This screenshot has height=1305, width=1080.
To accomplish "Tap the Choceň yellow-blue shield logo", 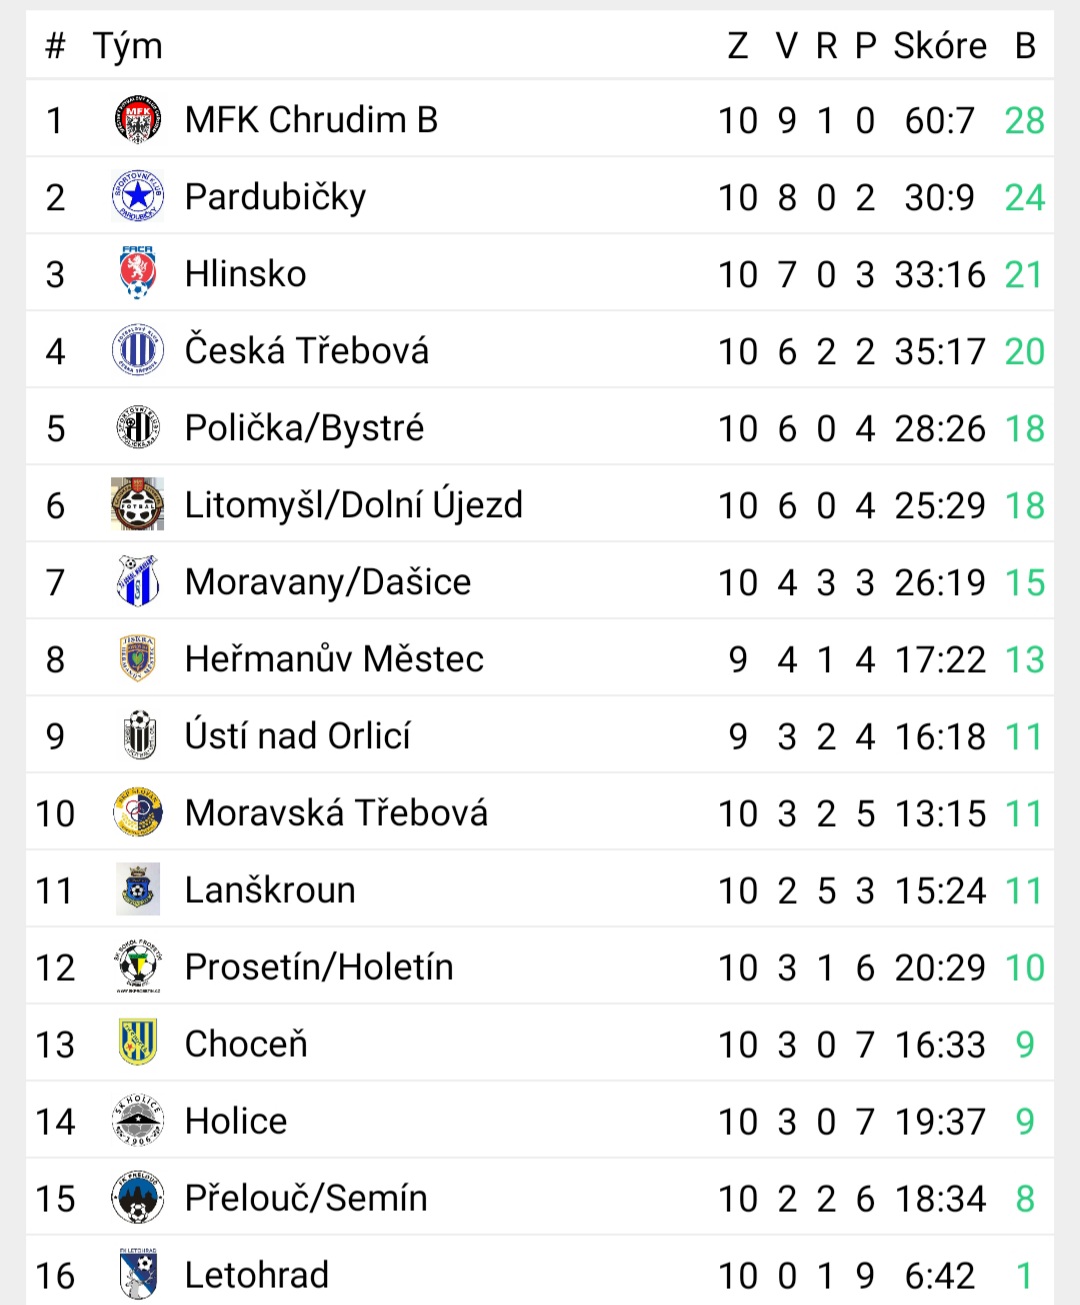I will [138, 1044].
